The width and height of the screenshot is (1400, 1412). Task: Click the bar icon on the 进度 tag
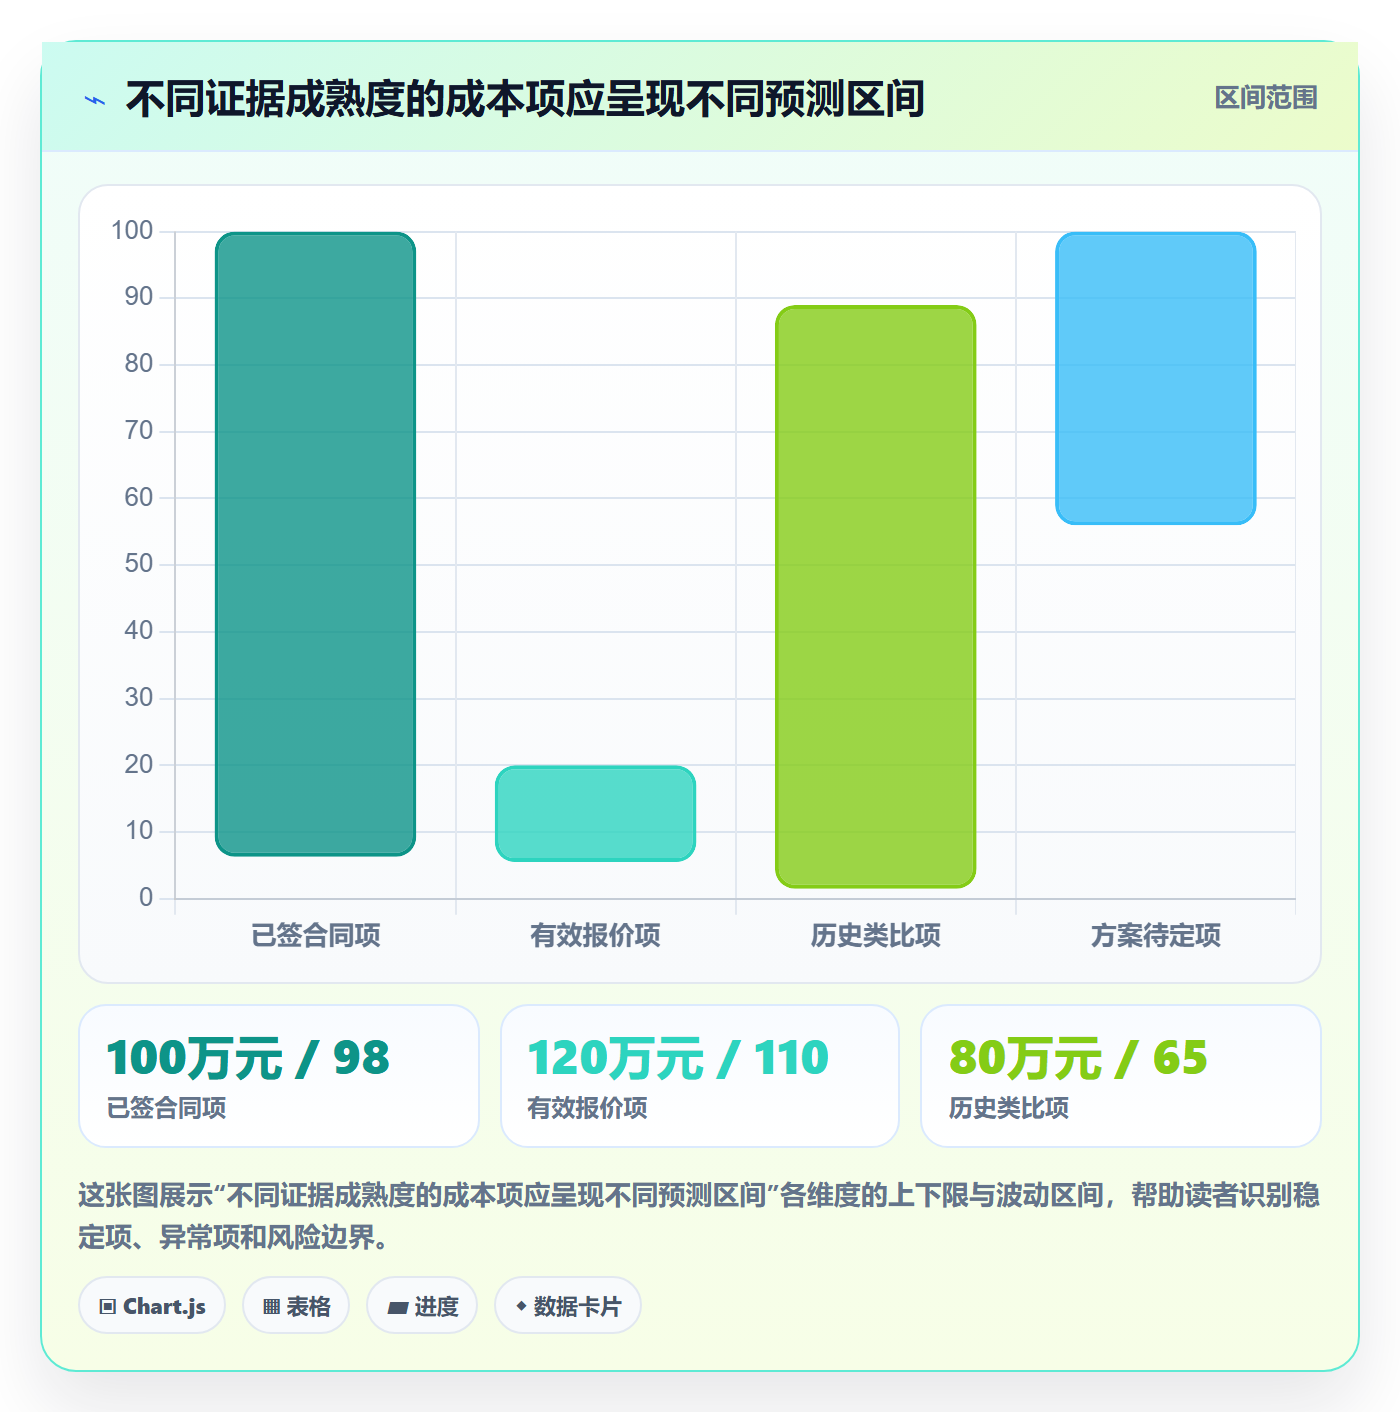click(398, 1307)
